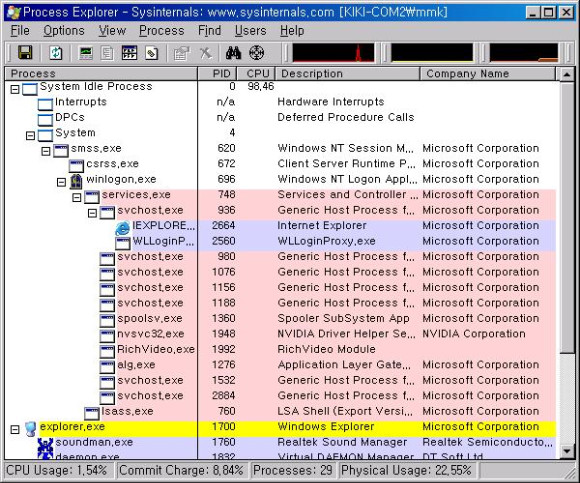Open System Information graph toolbar icon

pyautogui.click(x=86, y=53)
